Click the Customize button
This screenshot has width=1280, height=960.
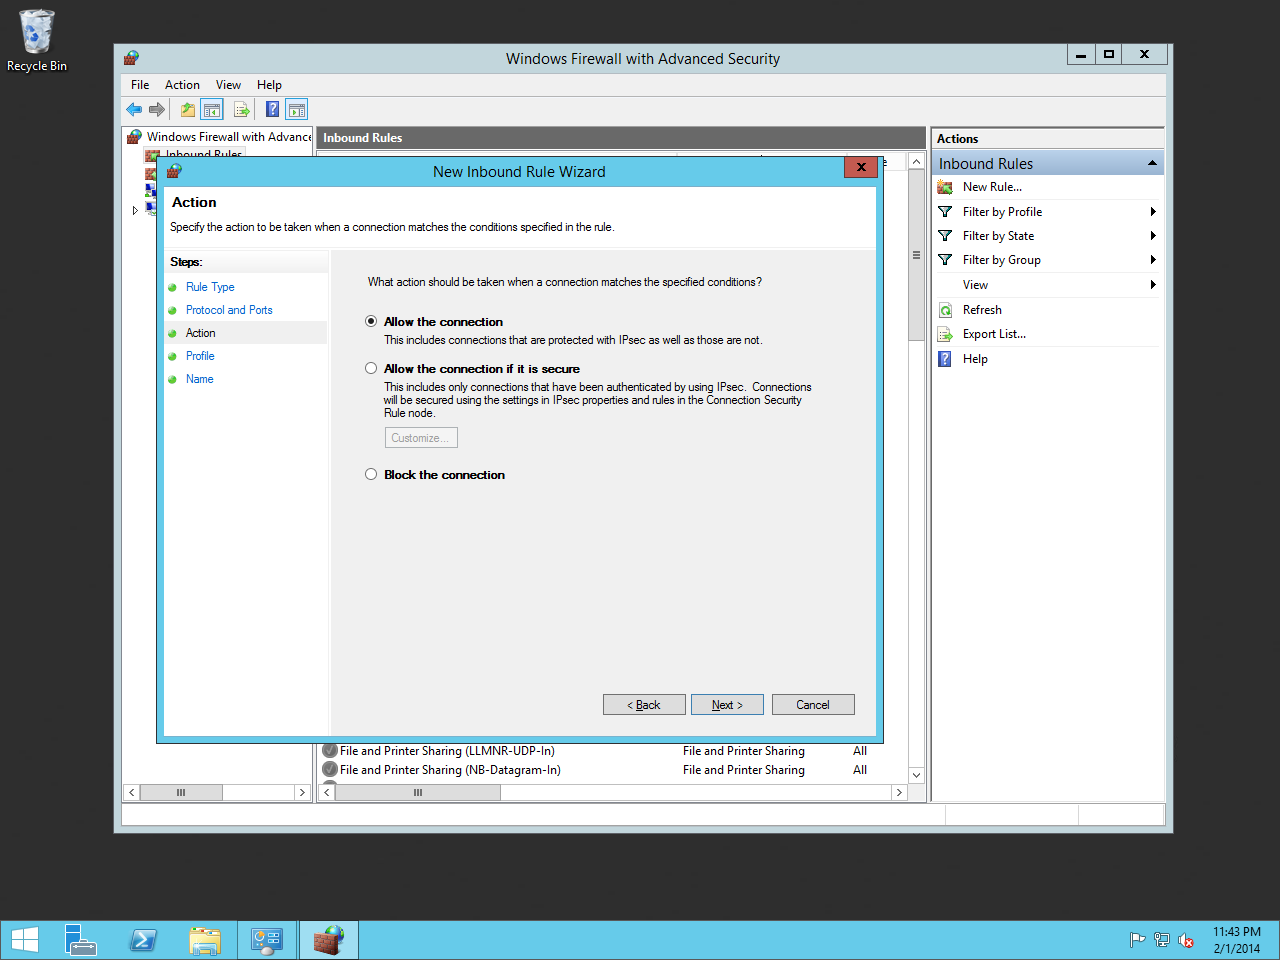[421, 438]
